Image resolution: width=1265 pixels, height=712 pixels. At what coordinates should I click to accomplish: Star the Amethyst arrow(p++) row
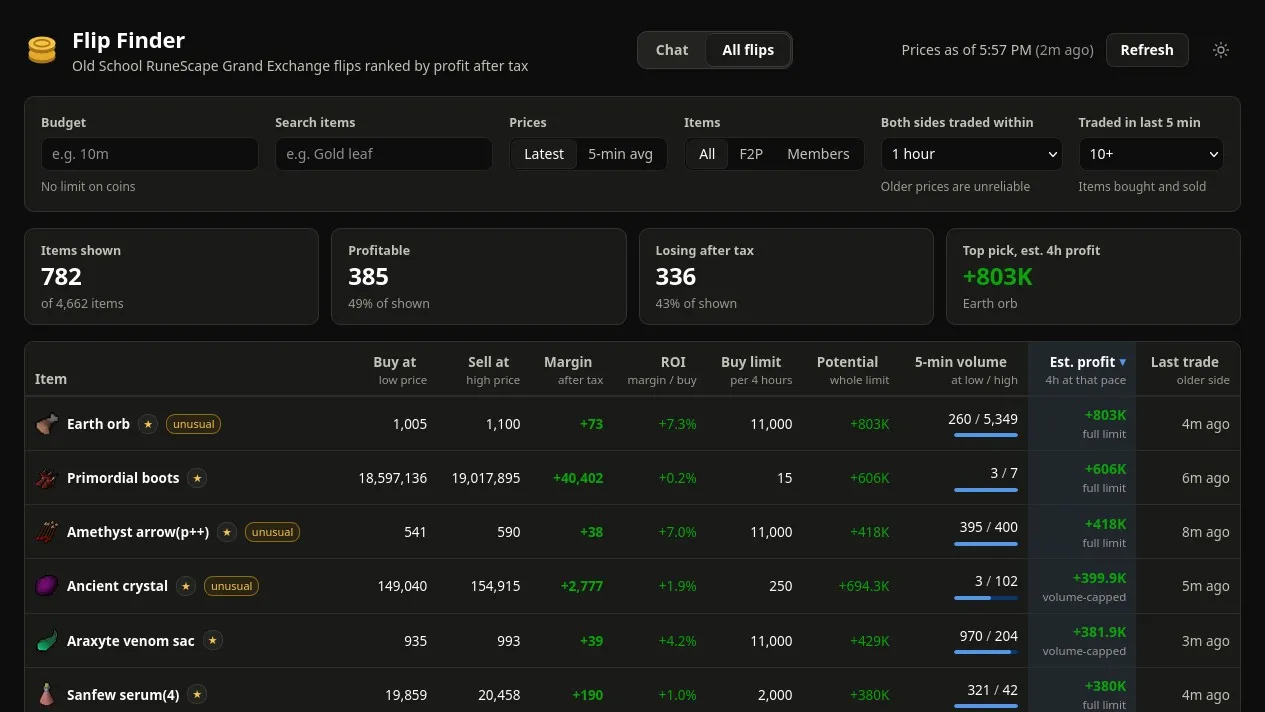227,532
